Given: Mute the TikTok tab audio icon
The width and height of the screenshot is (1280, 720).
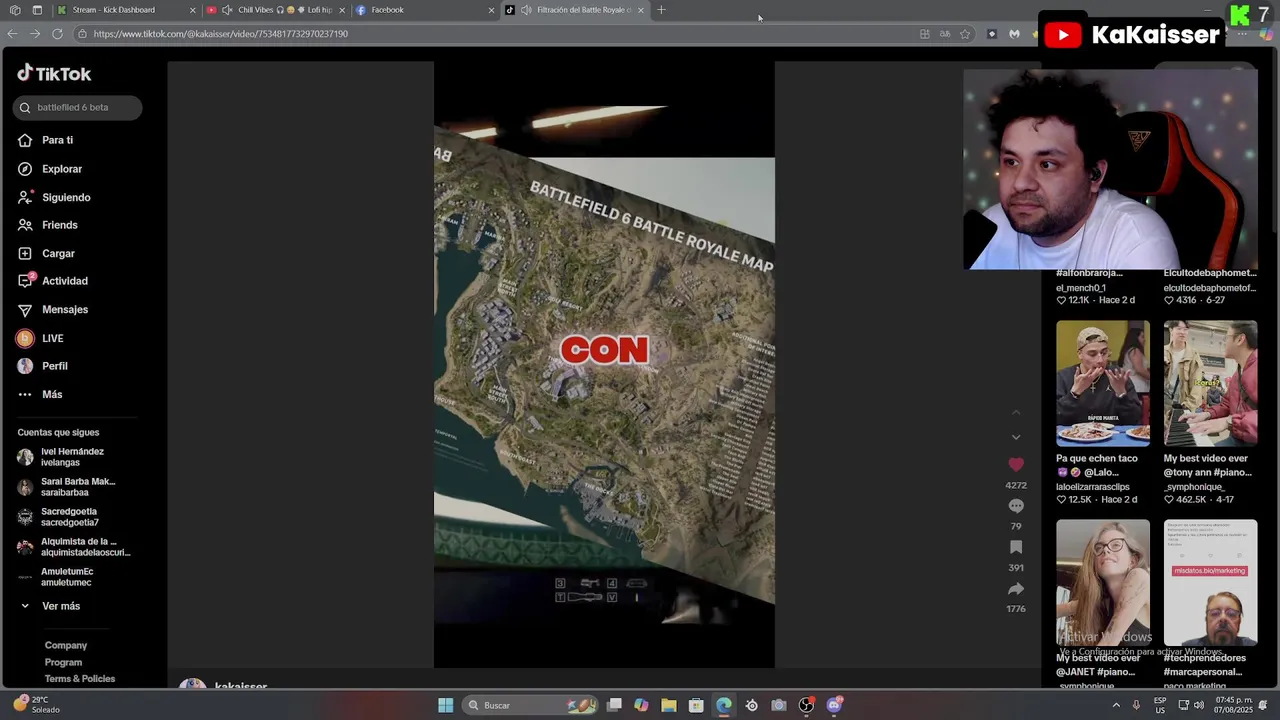Looking at the screenshot, I should 526,10.
